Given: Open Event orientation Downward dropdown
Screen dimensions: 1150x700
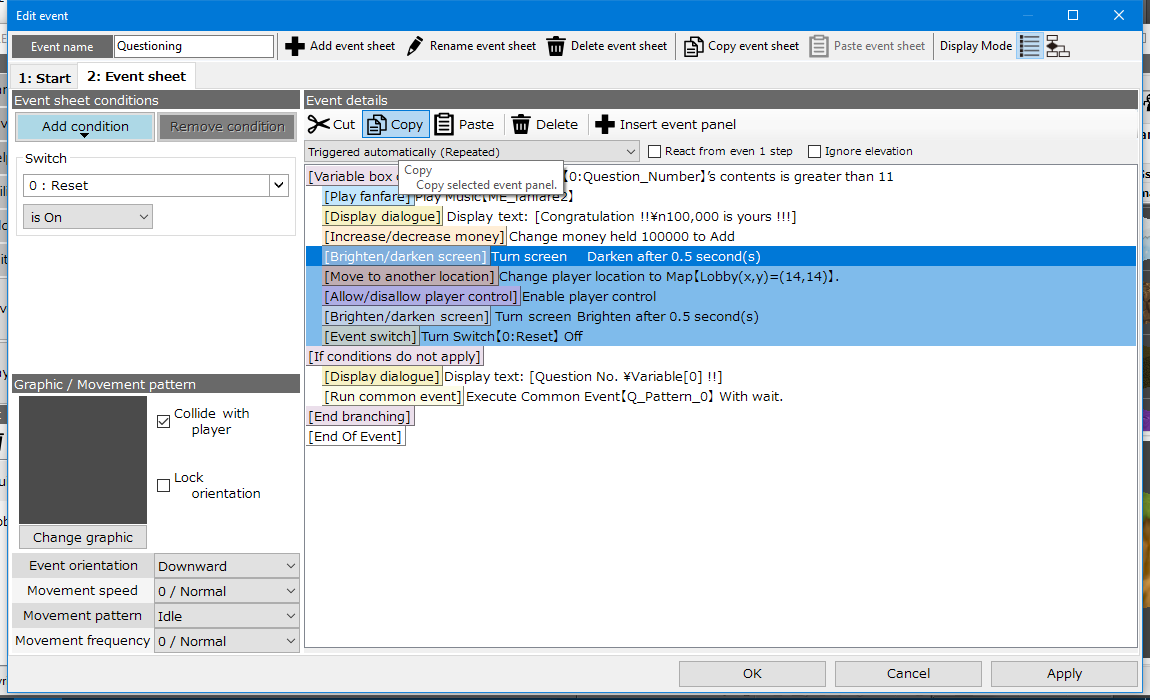Looking at the screenshot, I should point(227,566).
